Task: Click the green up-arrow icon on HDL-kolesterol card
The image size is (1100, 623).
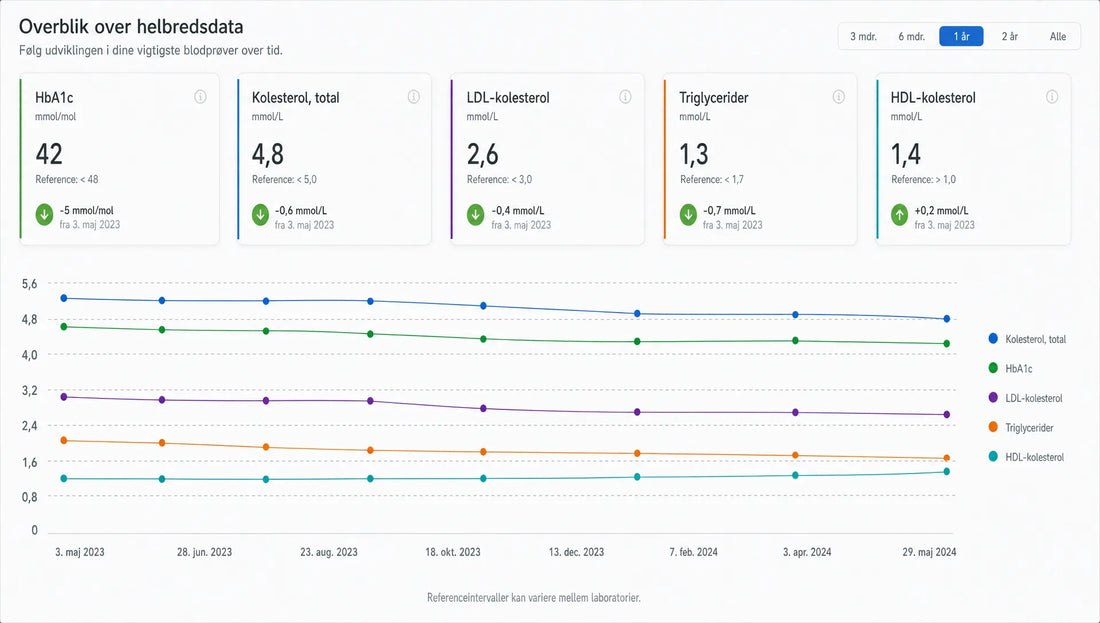Action: coord(899,215)
